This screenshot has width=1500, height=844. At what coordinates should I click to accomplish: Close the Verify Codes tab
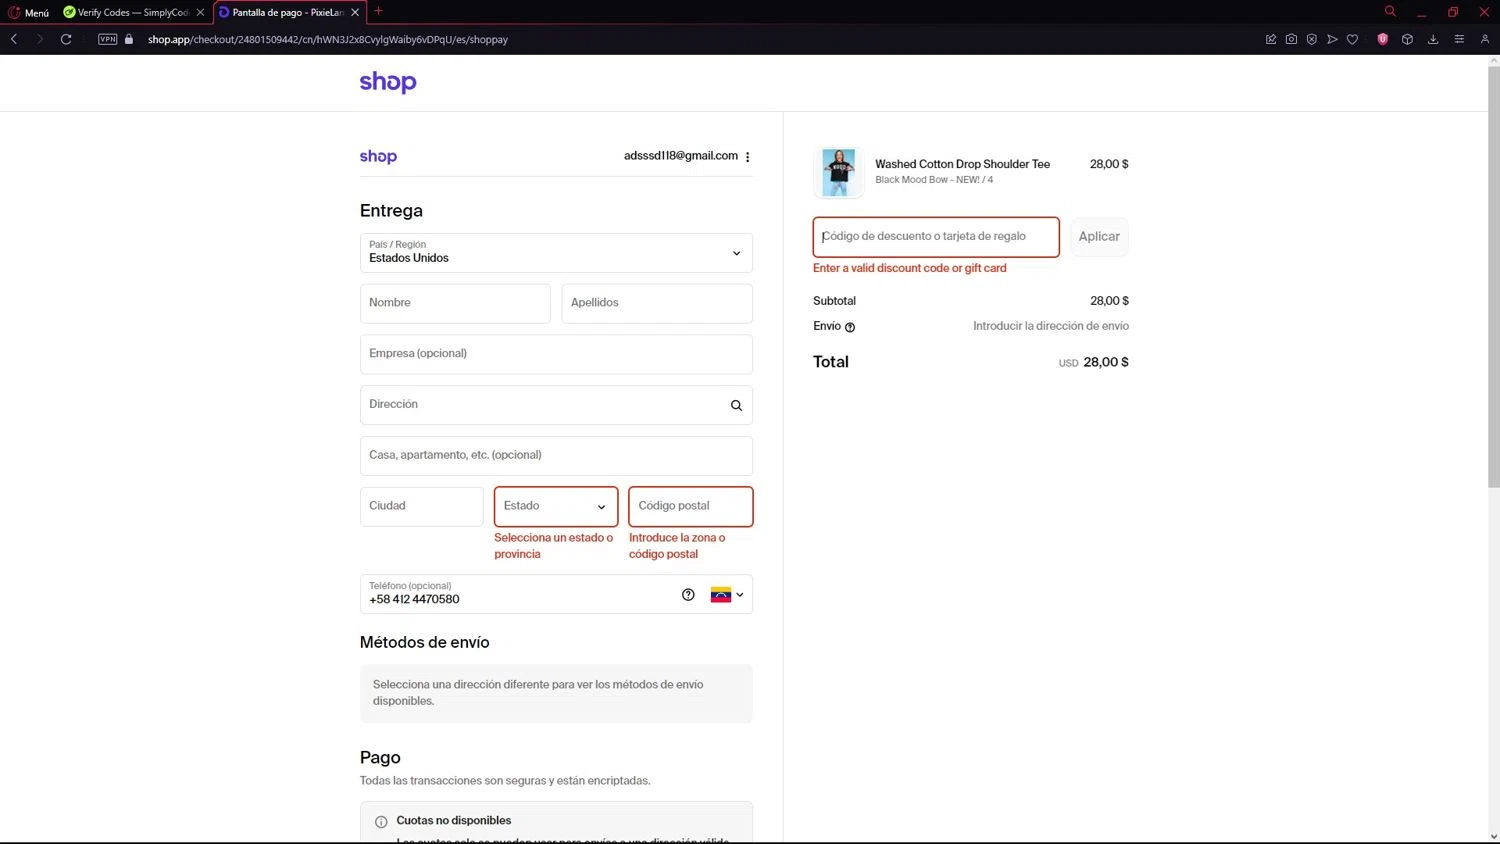200,12
